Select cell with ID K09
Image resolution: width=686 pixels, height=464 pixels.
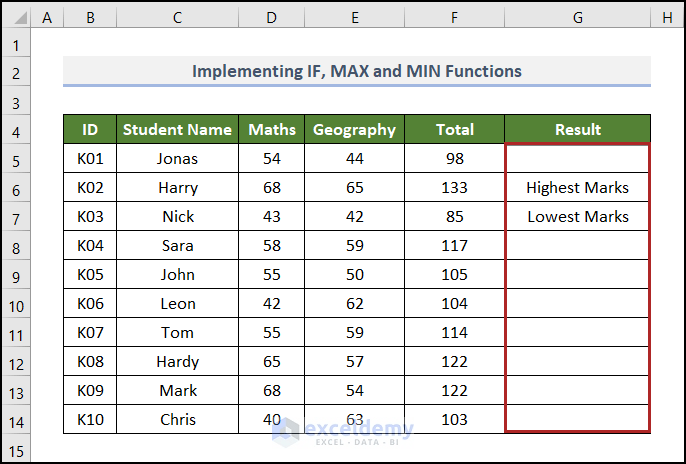pos(90,390)
